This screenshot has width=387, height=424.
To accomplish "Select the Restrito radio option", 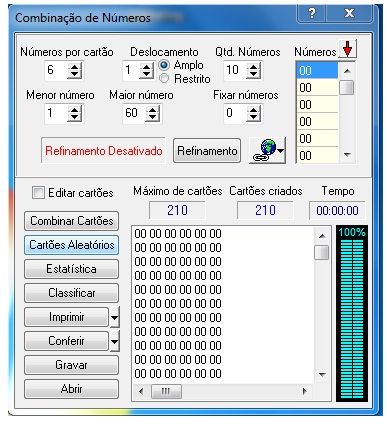I will click(164, 79).
